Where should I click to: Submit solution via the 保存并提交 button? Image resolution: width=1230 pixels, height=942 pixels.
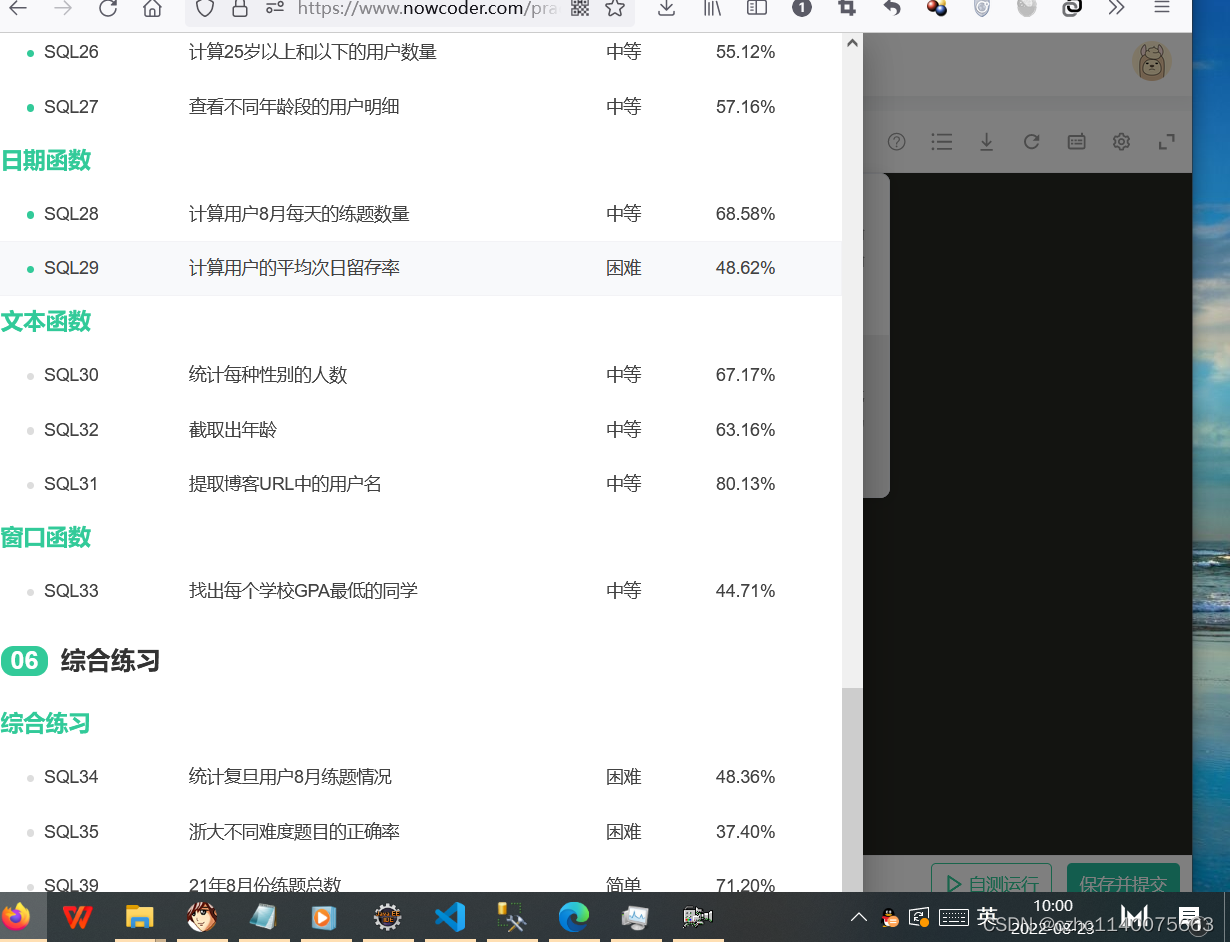tap(1123, 879)
